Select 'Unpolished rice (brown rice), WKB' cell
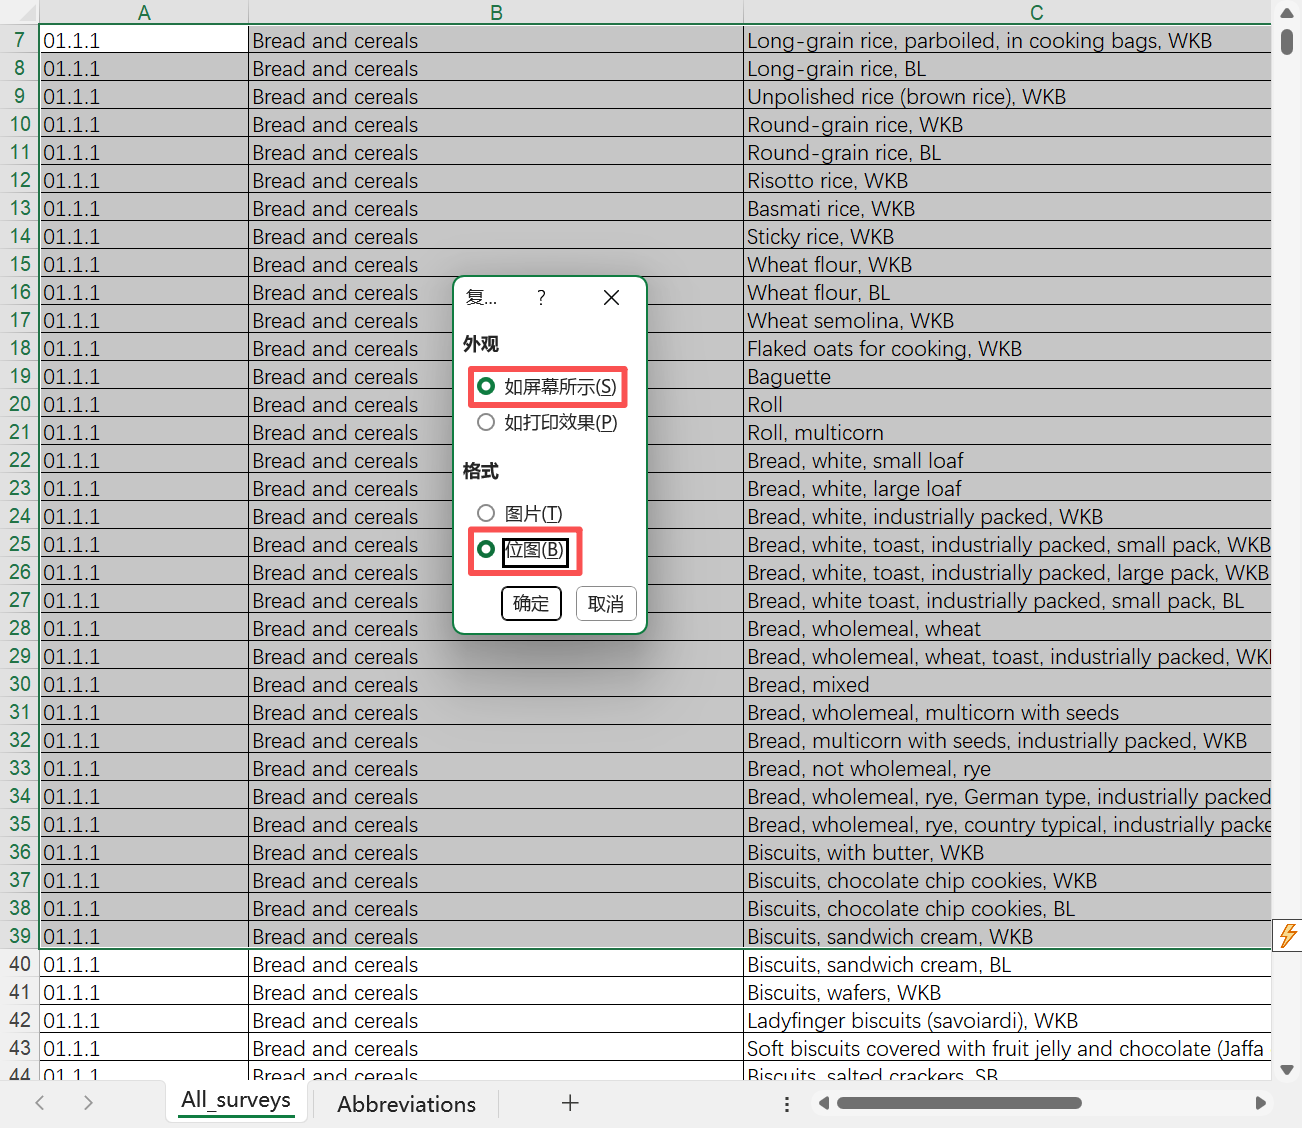The width and height of the screenshot is (1302, 1128). (1007, 96)
